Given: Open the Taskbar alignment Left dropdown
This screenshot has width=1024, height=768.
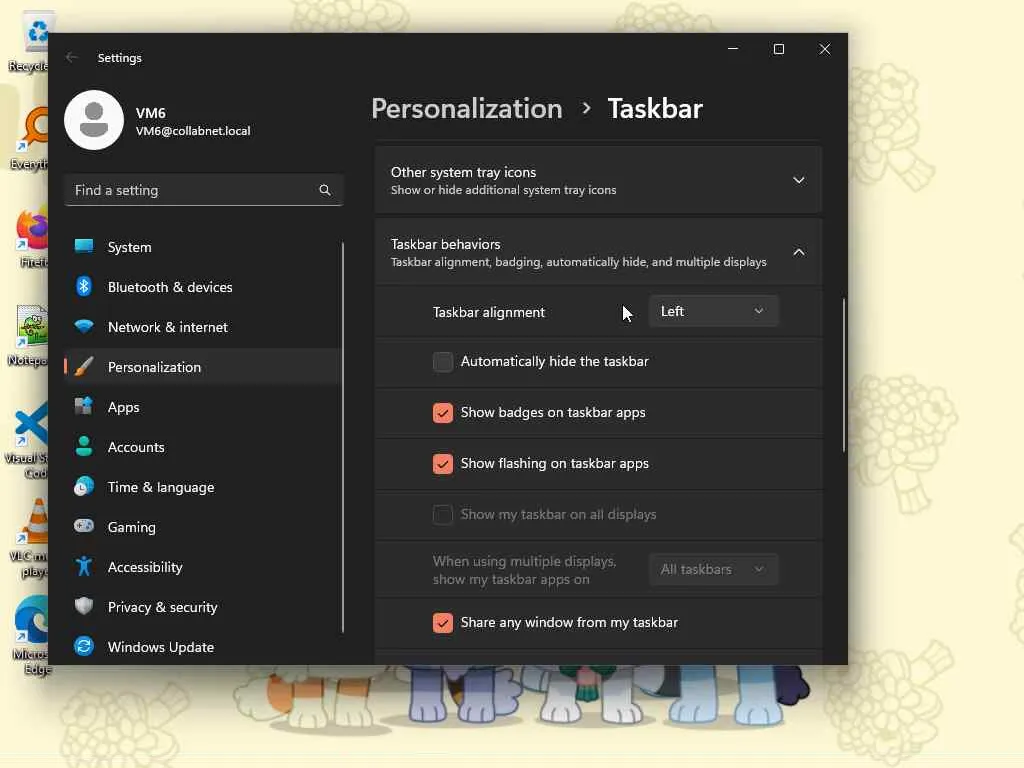Looking at the screenshot, I should point(713,312).
